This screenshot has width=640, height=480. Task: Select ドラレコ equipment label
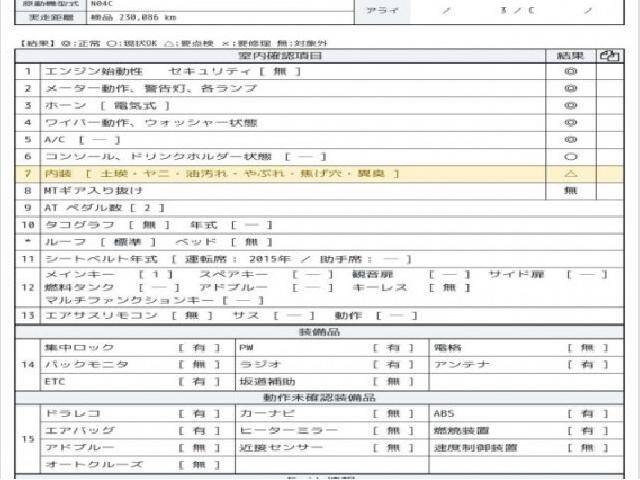point(73,413)
